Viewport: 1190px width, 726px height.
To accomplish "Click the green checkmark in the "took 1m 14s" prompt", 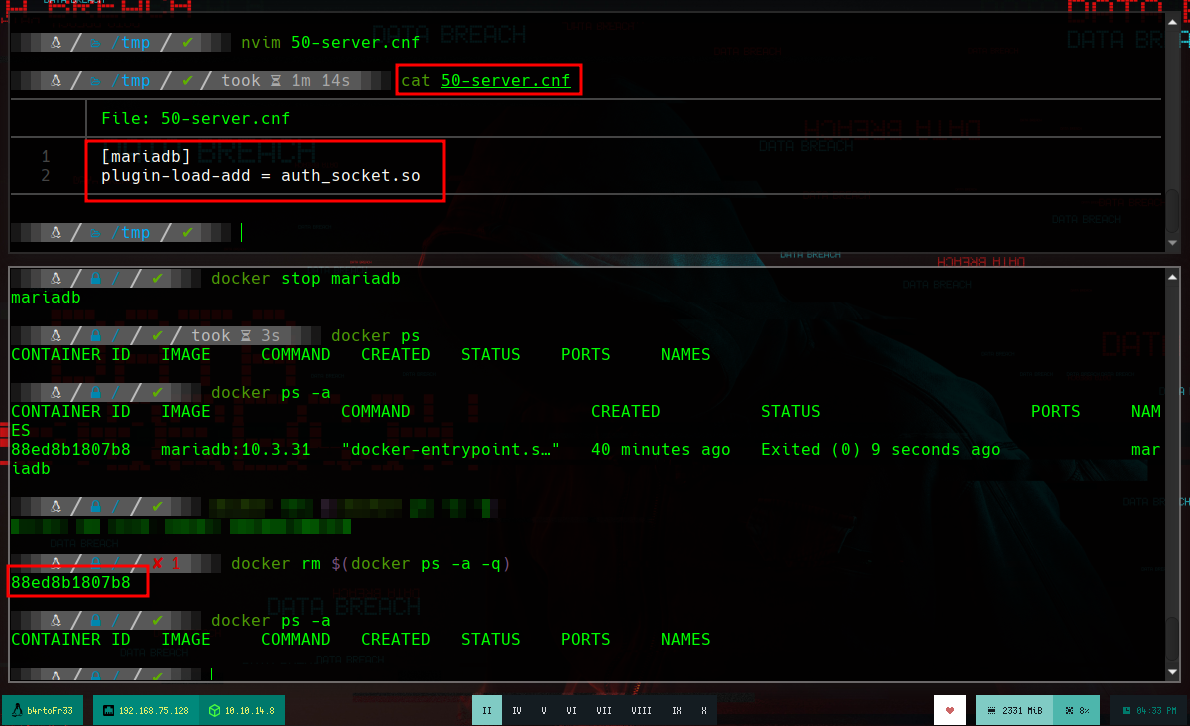I will coord(187,80).
